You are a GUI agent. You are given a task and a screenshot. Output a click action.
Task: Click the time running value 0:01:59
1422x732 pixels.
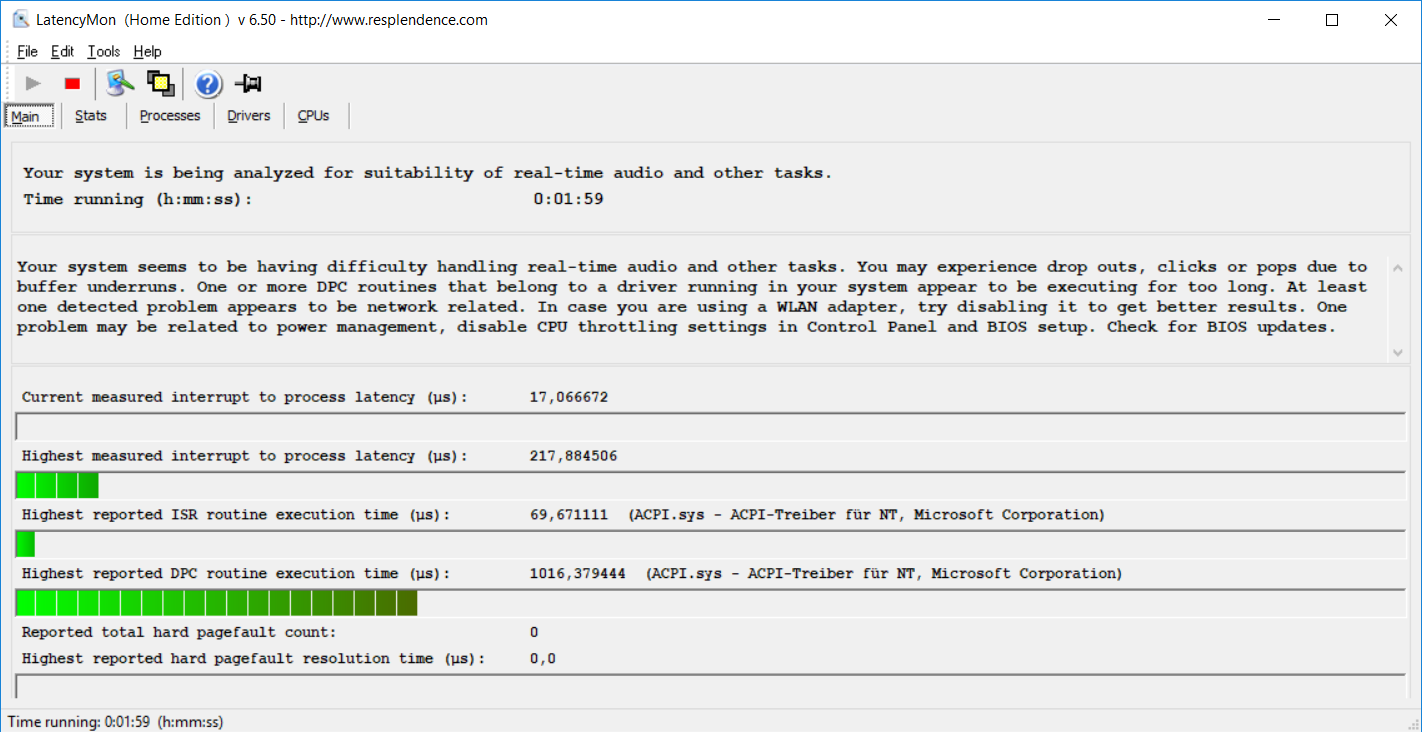point(568,199)
